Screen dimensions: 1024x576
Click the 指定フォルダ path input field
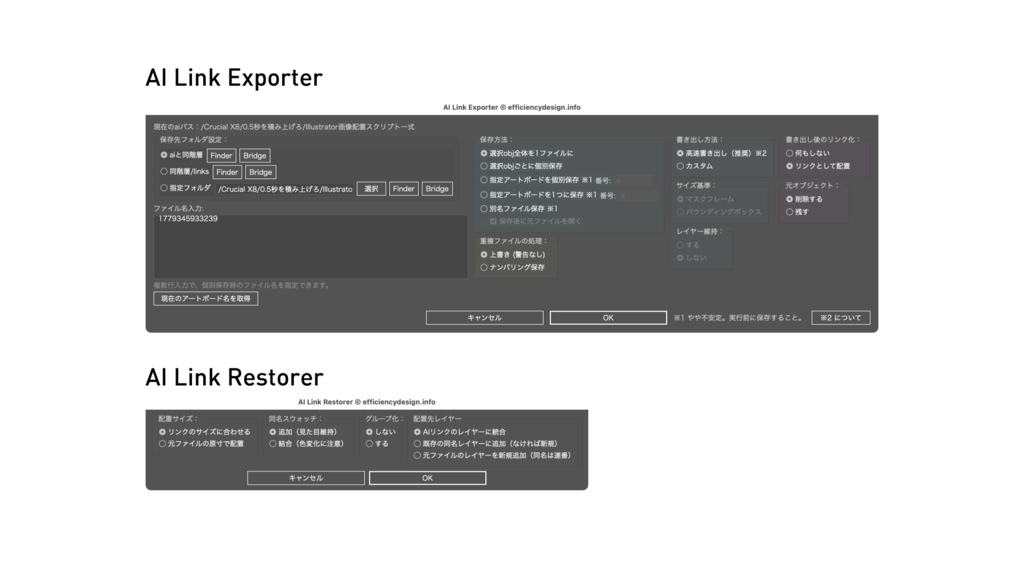[285, 189]
